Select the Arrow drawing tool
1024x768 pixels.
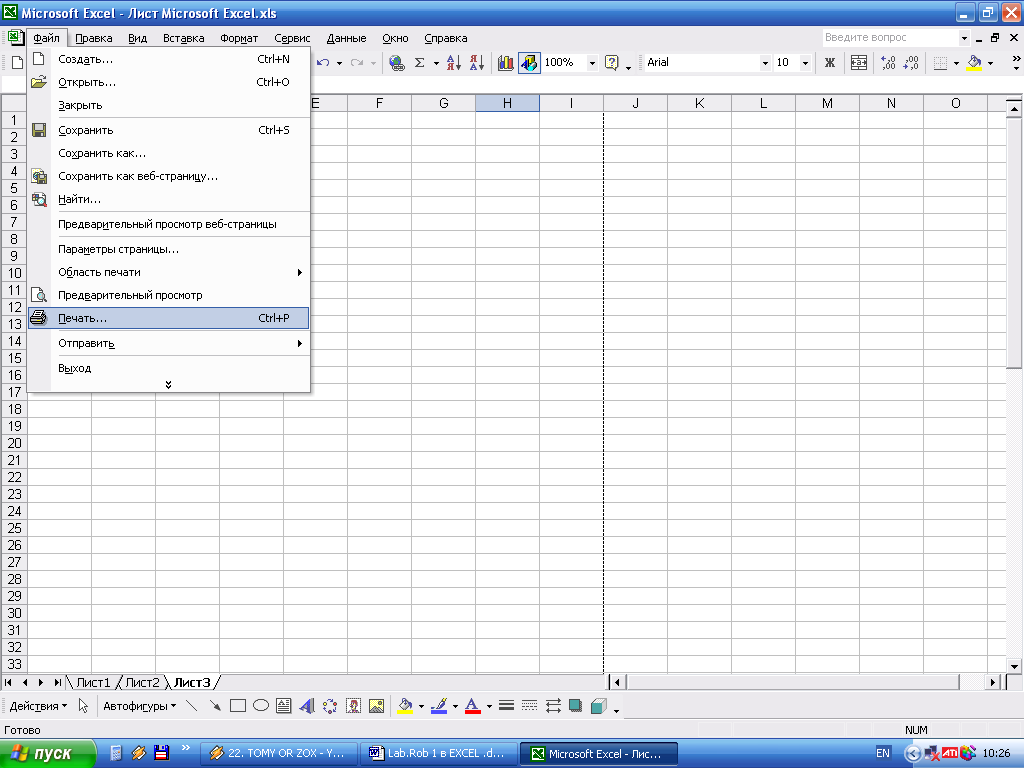[x=214, y=705]
